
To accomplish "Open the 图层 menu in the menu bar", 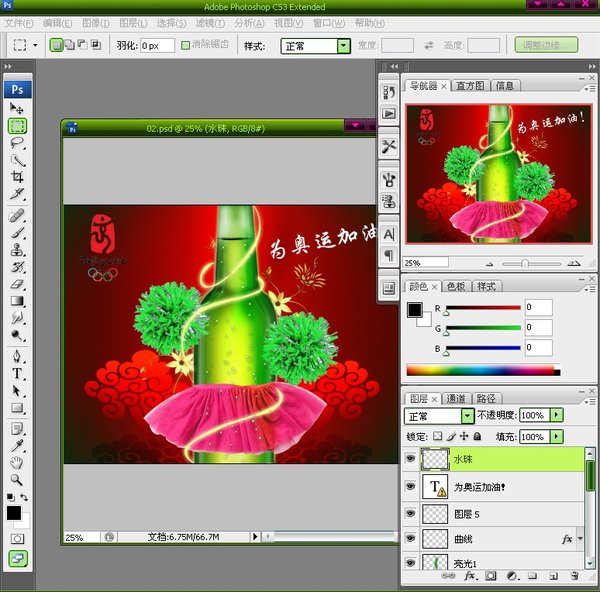I will point(130,22).
